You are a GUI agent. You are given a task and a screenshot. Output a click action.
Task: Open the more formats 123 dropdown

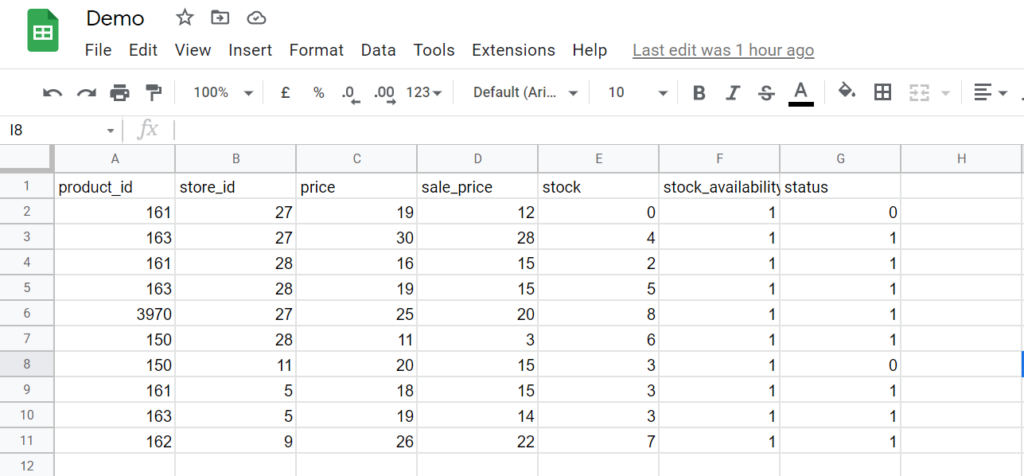pos(424,93)
